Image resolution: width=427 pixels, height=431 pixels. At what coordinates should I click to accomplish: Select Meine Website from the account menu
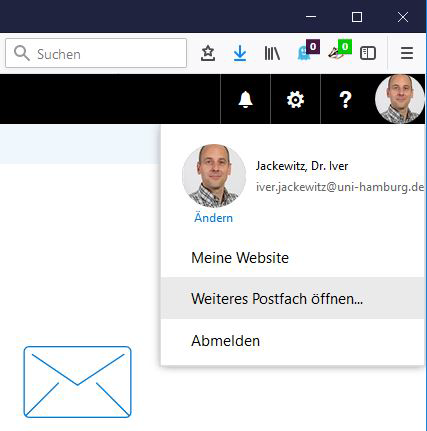240,258
